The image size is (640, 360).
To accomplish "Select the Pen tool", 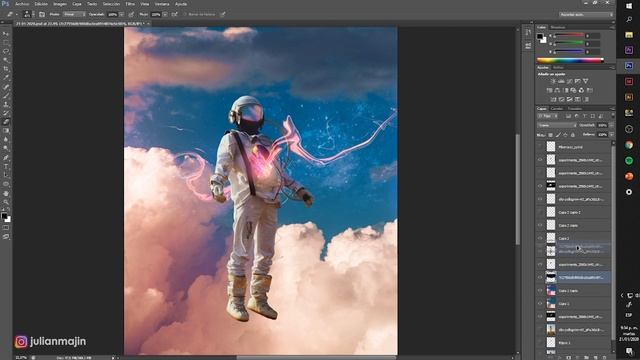I will tap(6, 157).
